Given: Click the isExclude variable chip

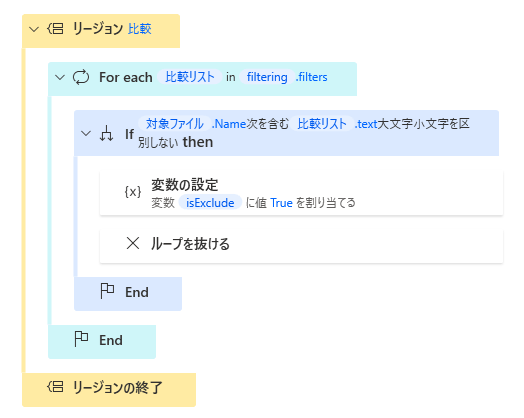Looking at the screenshot, I should [210, 202].
